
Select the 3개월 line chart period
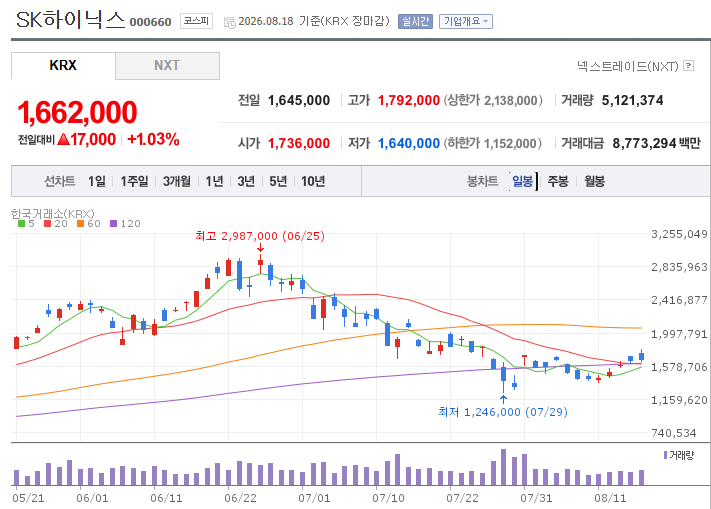pos(177,181)
